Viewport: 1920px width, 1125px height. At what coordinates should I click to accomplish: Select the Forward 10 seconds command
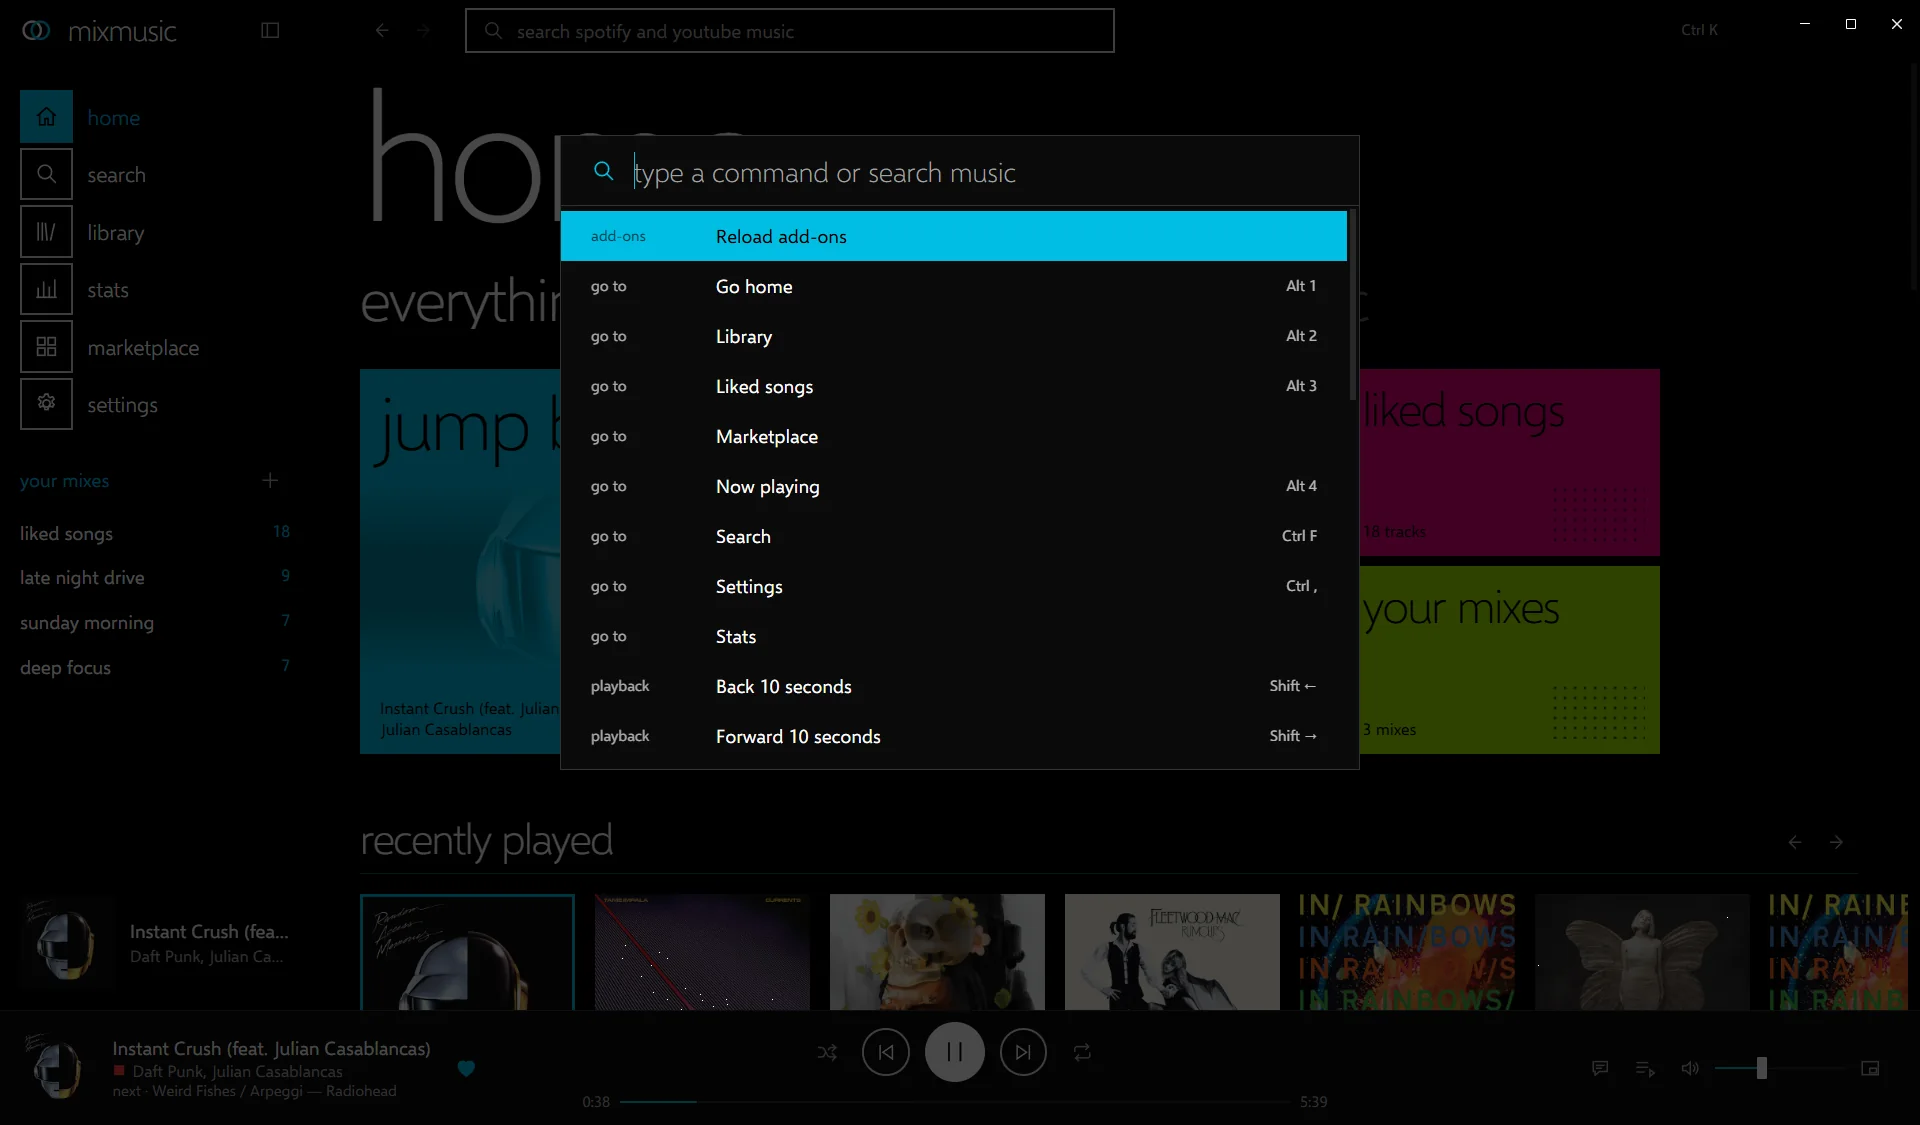tap(954, 736)
